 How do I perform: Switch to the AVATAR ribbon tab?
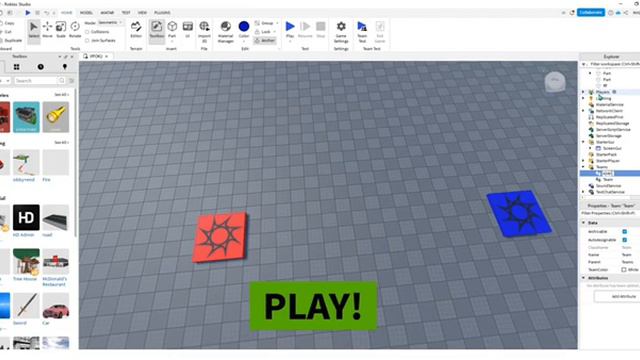coord(107,13)
